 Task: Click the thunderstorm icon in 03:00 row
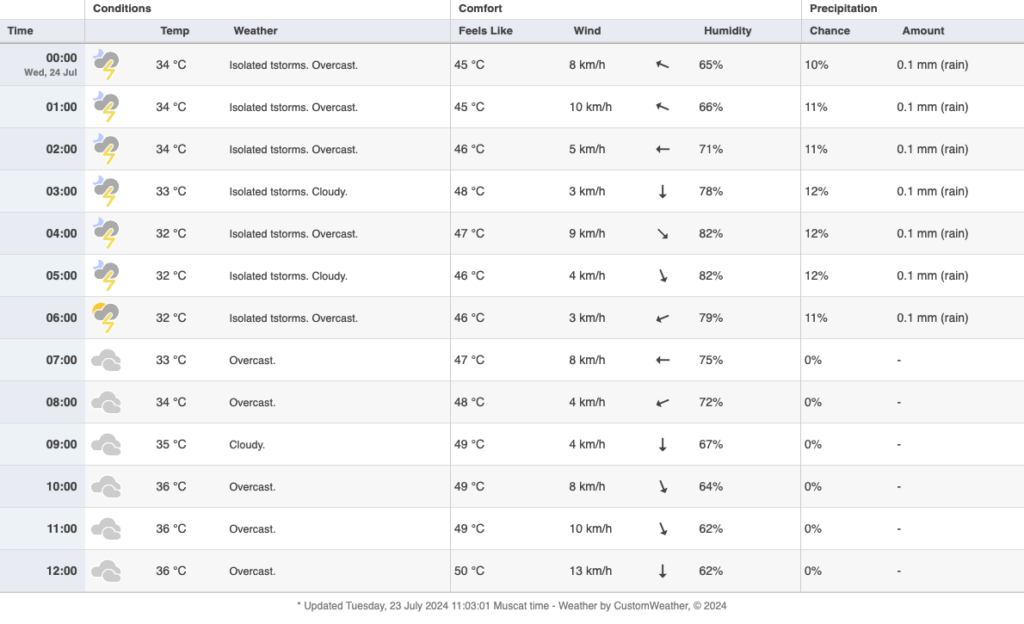[x=106, y=191]
